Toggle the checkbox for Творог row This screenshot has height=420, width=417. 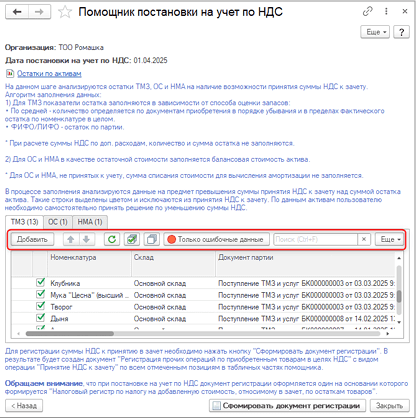pos(40,306)
